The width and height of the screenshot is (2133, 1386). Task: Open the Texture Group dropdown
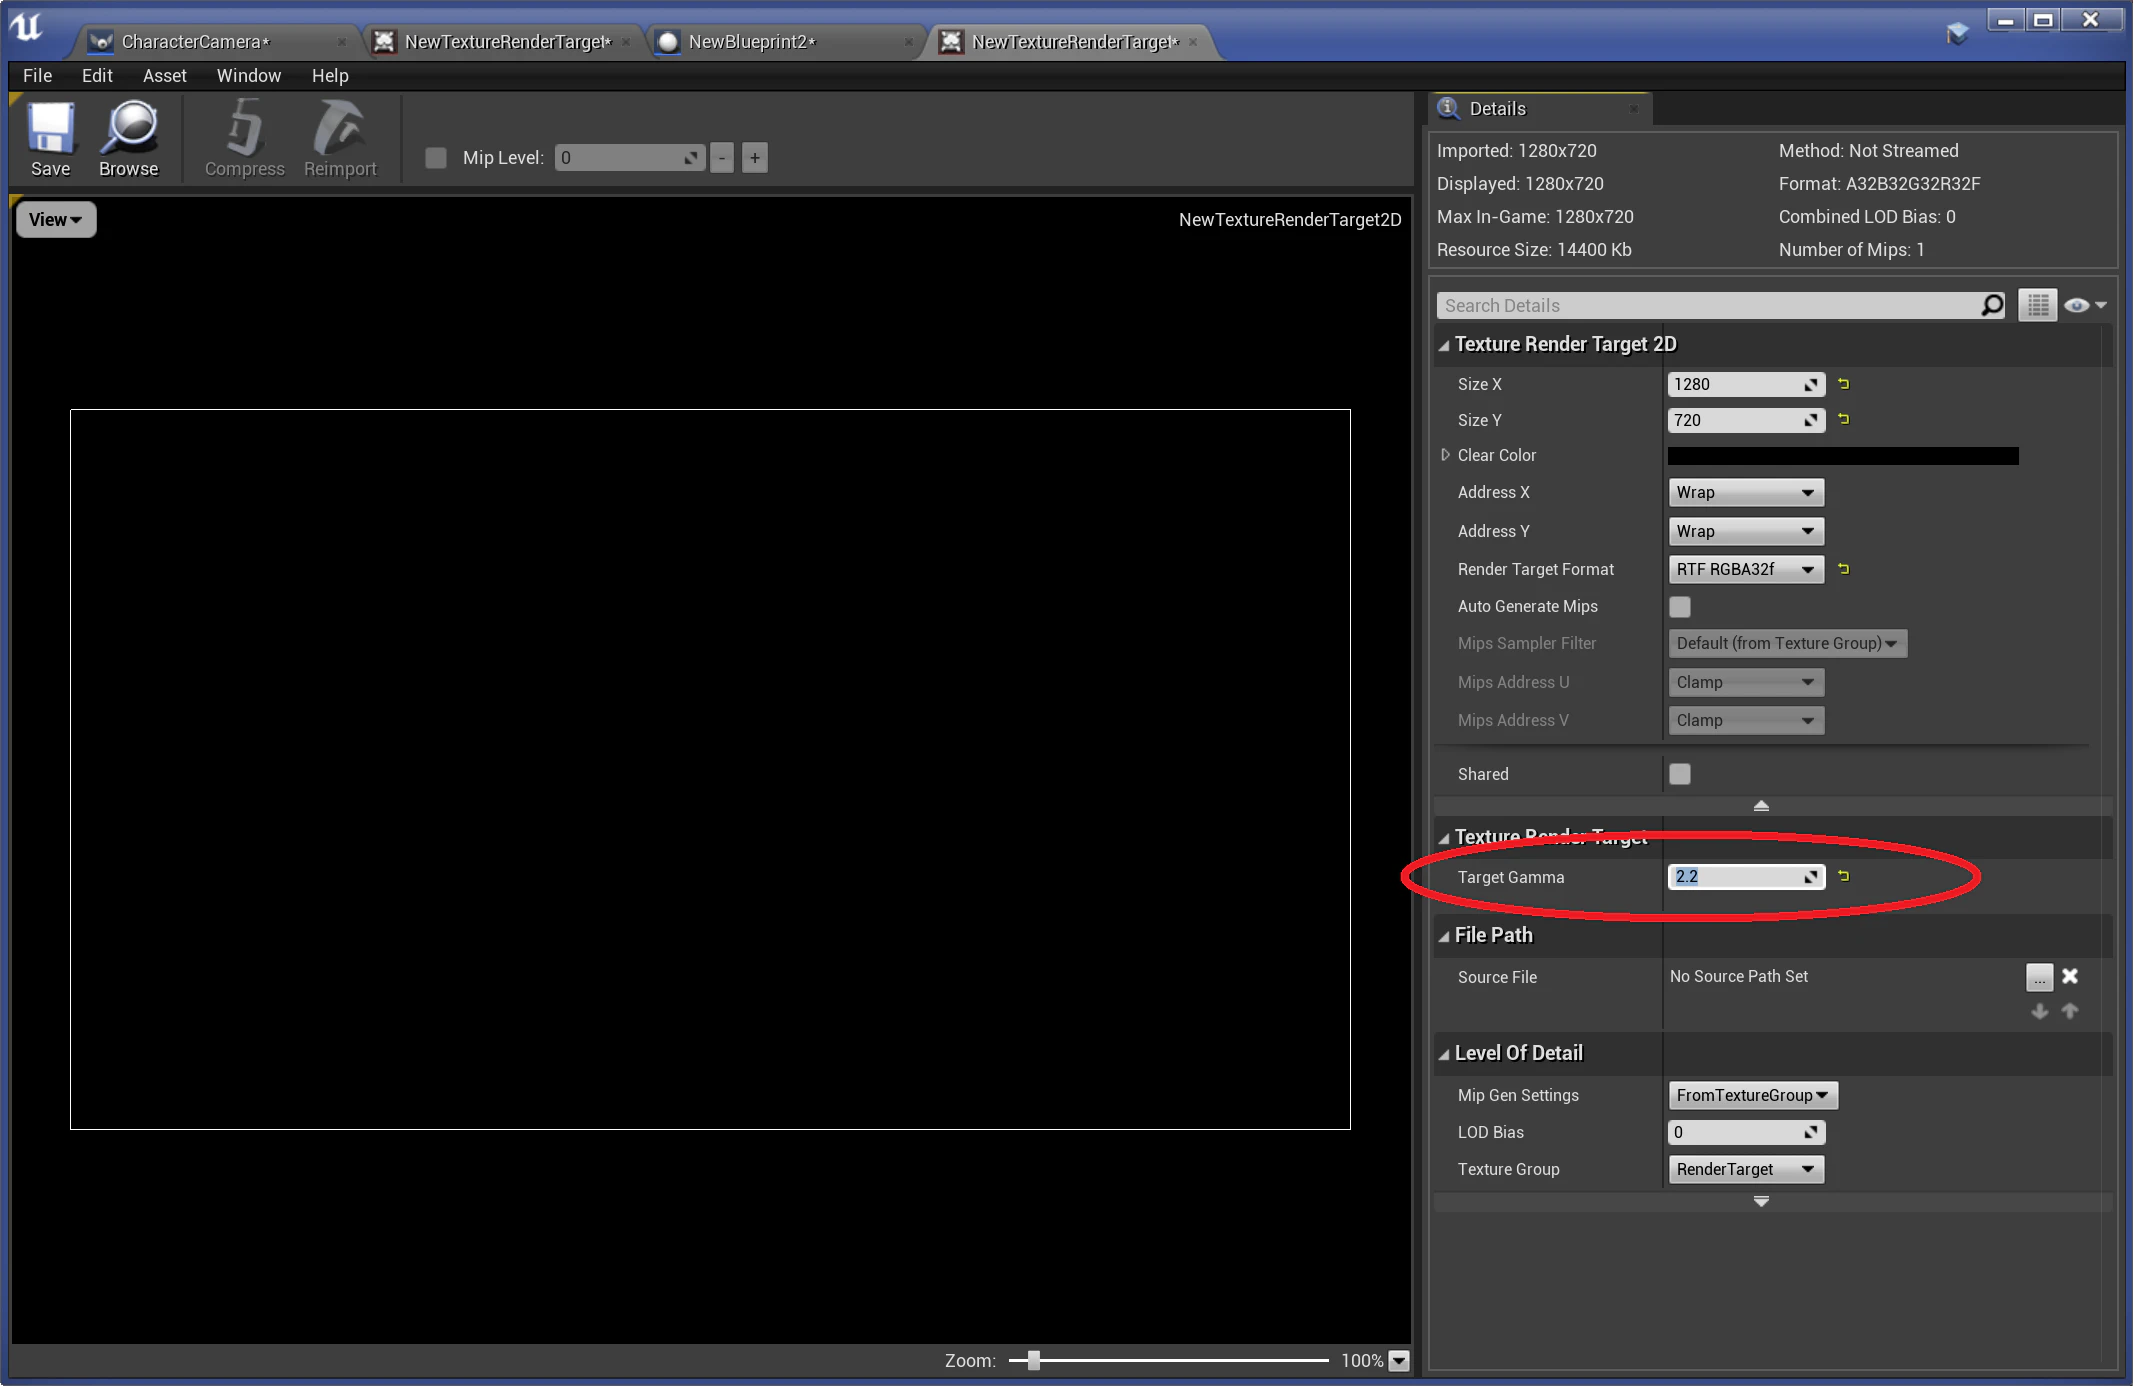pyautogui.click(x=1746, y=1169)
